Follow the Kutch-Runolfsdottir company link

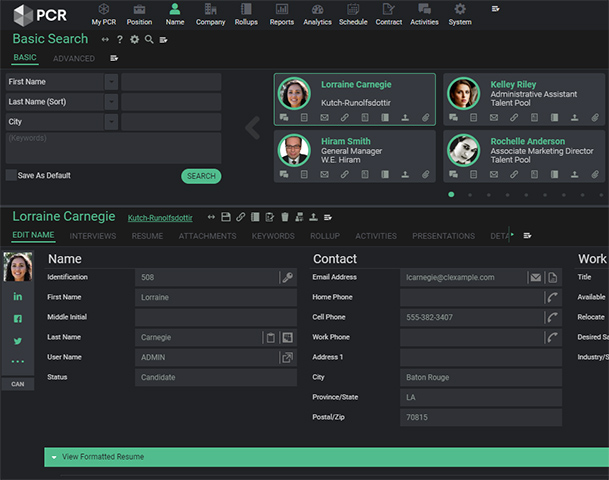click(159, 217)
